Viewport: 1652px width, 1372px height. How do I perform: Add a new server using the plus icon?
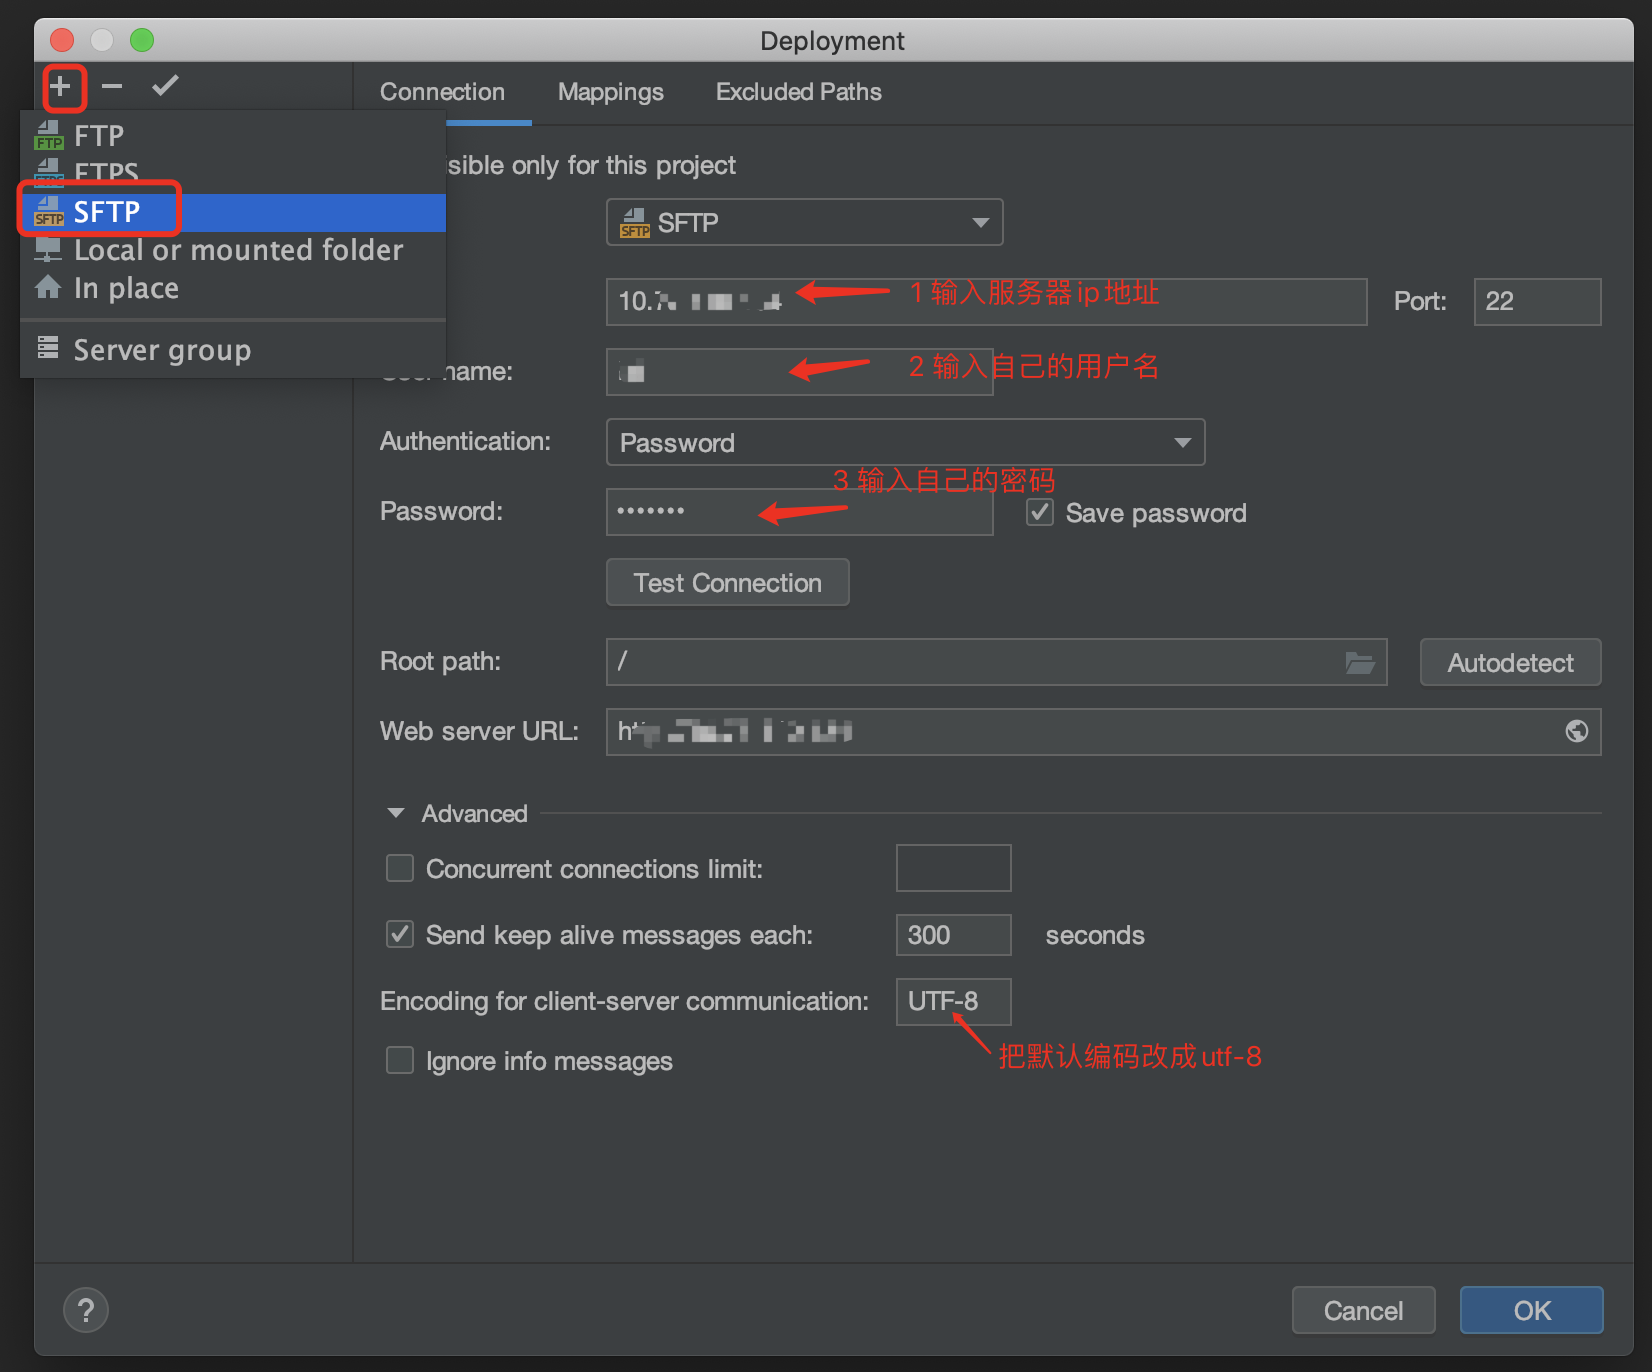point(63,86)
